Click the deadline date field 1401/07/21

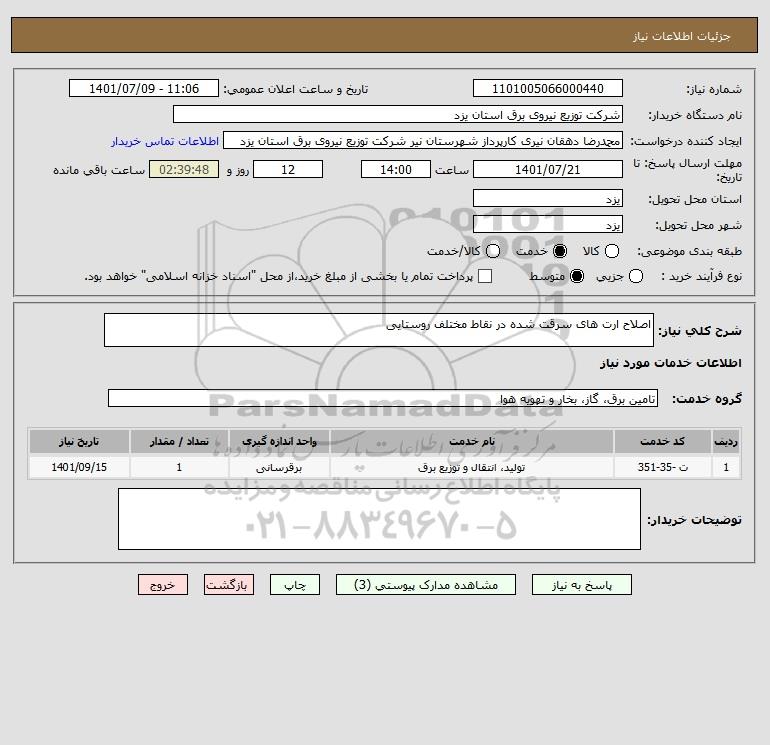(548, 170)
